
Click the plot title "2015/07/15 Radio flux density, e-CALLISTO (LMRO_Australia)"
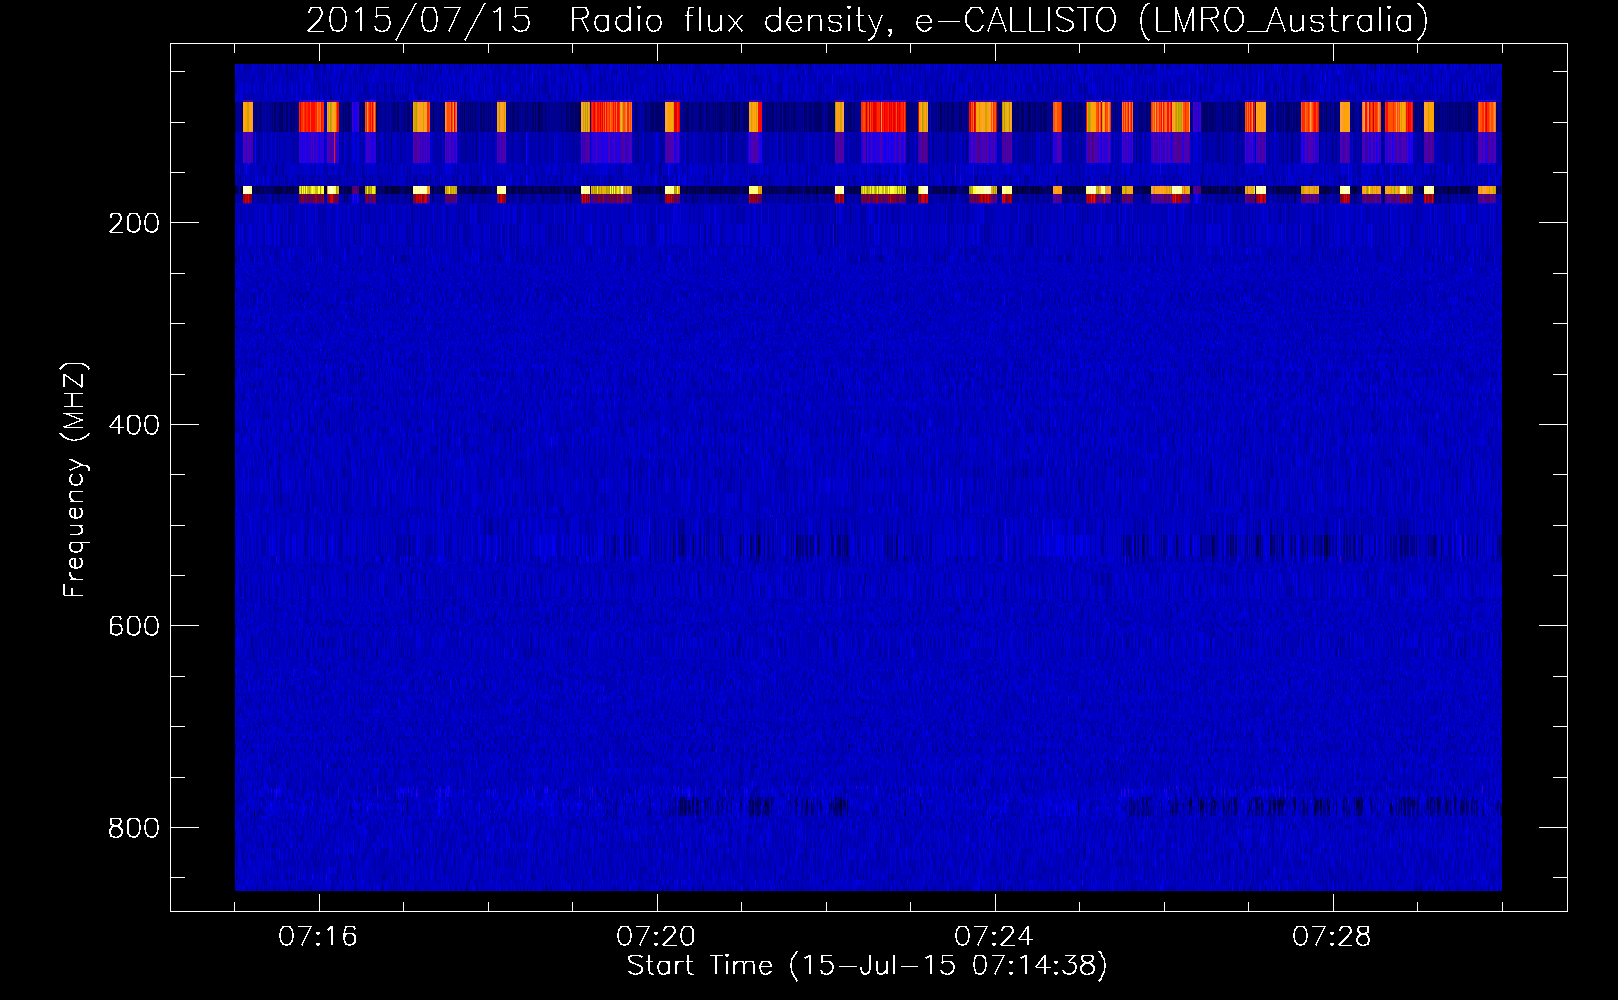867,20
